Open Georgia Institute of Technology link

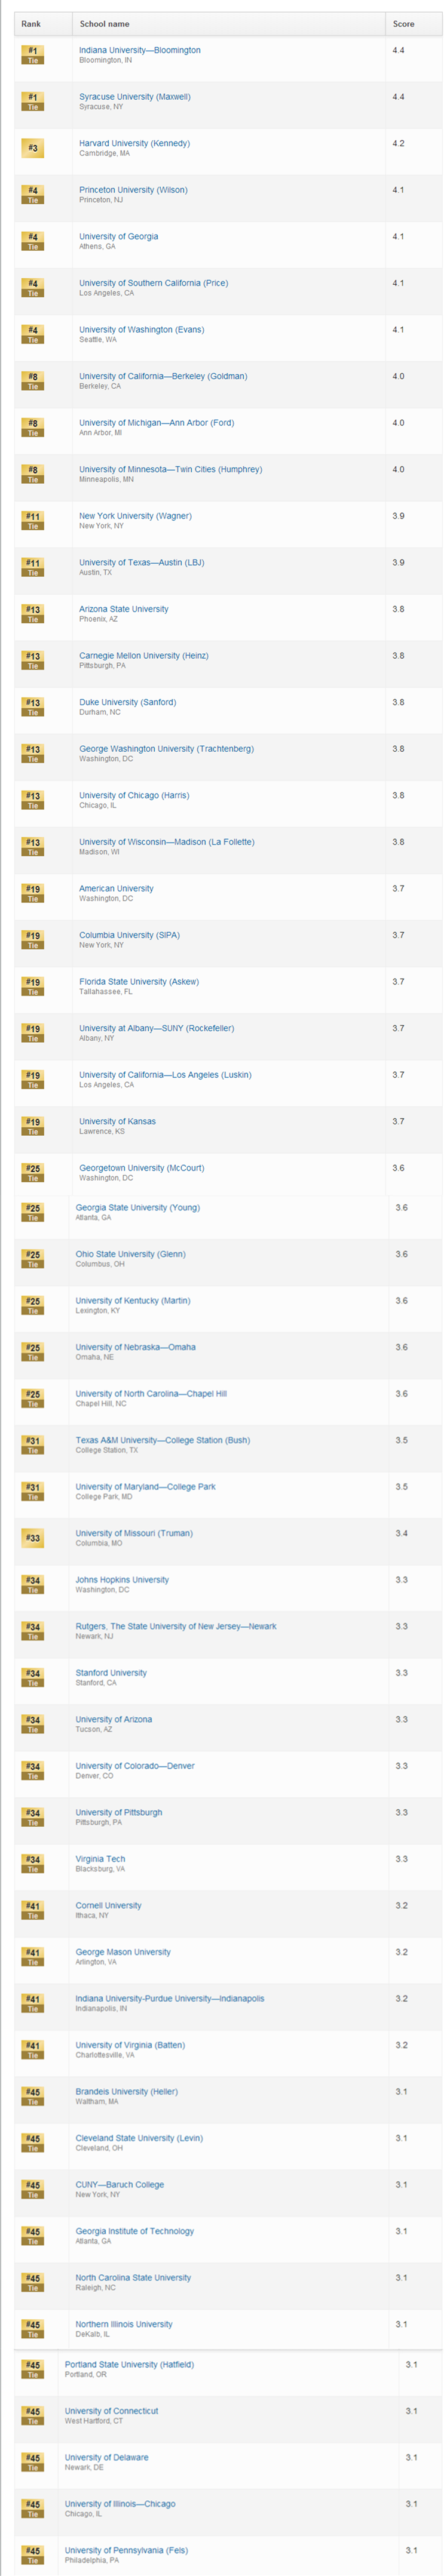coord(135,2231)
